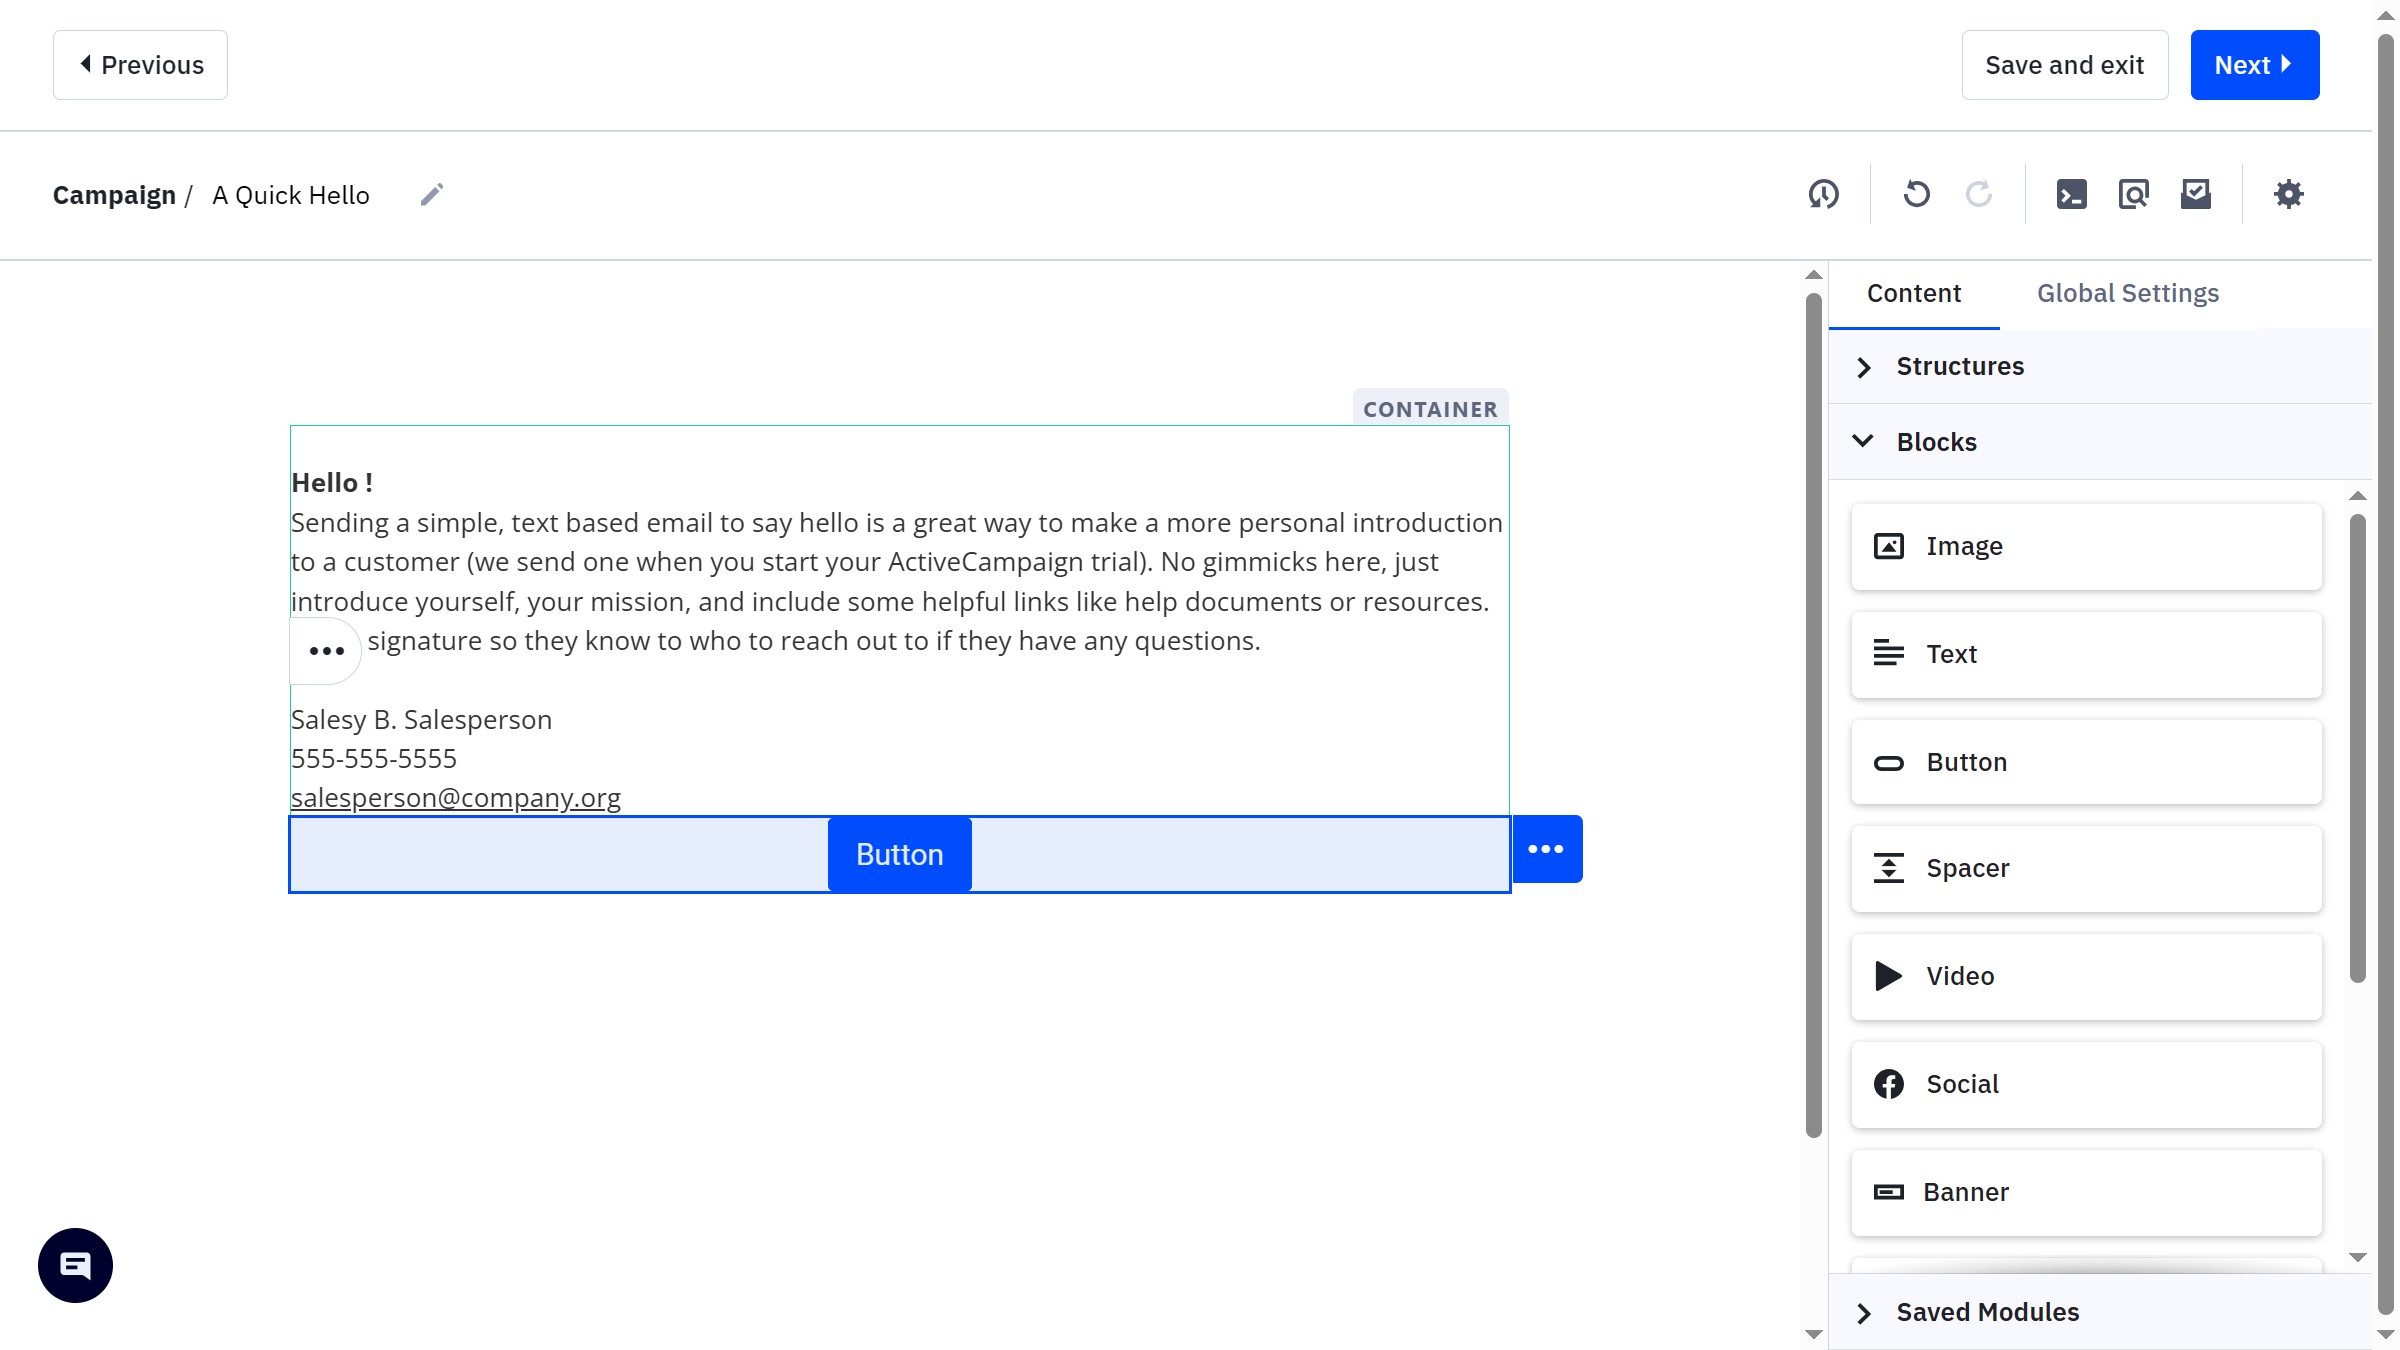The width and height of the screenshot is (2400, 1350).
Task: Go back with the Previous button
Action: tap(140, 65)
